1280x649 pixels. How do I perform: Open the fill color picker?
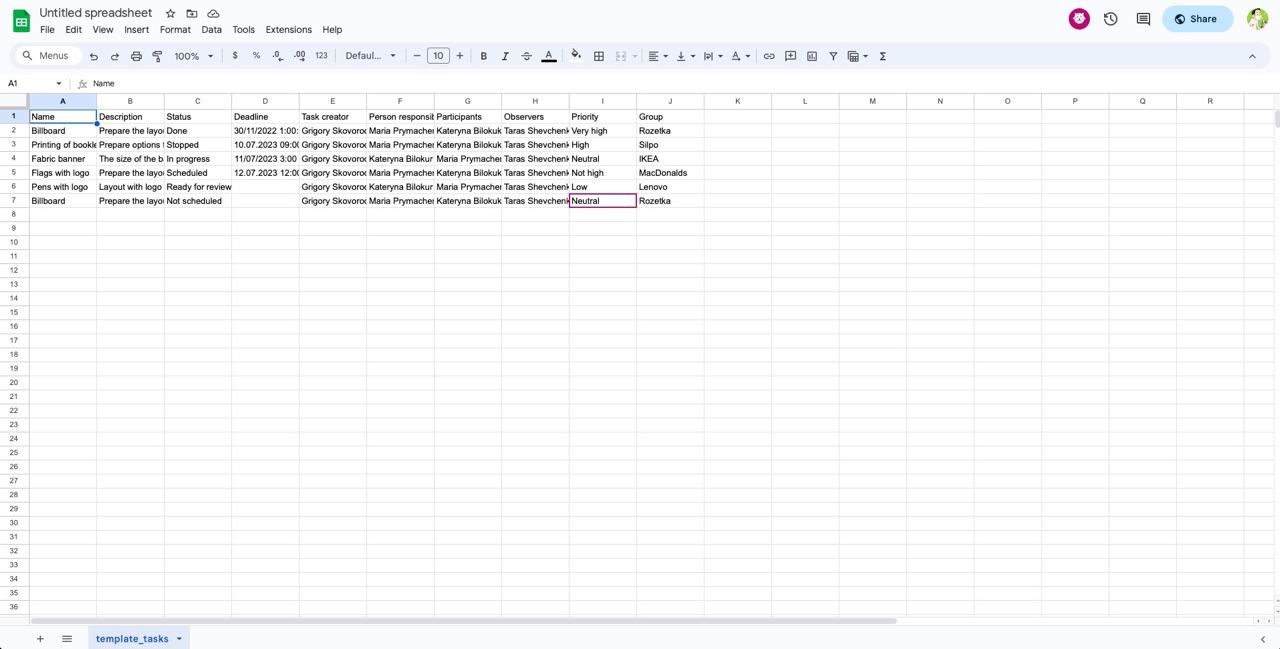tap(576, 56)
